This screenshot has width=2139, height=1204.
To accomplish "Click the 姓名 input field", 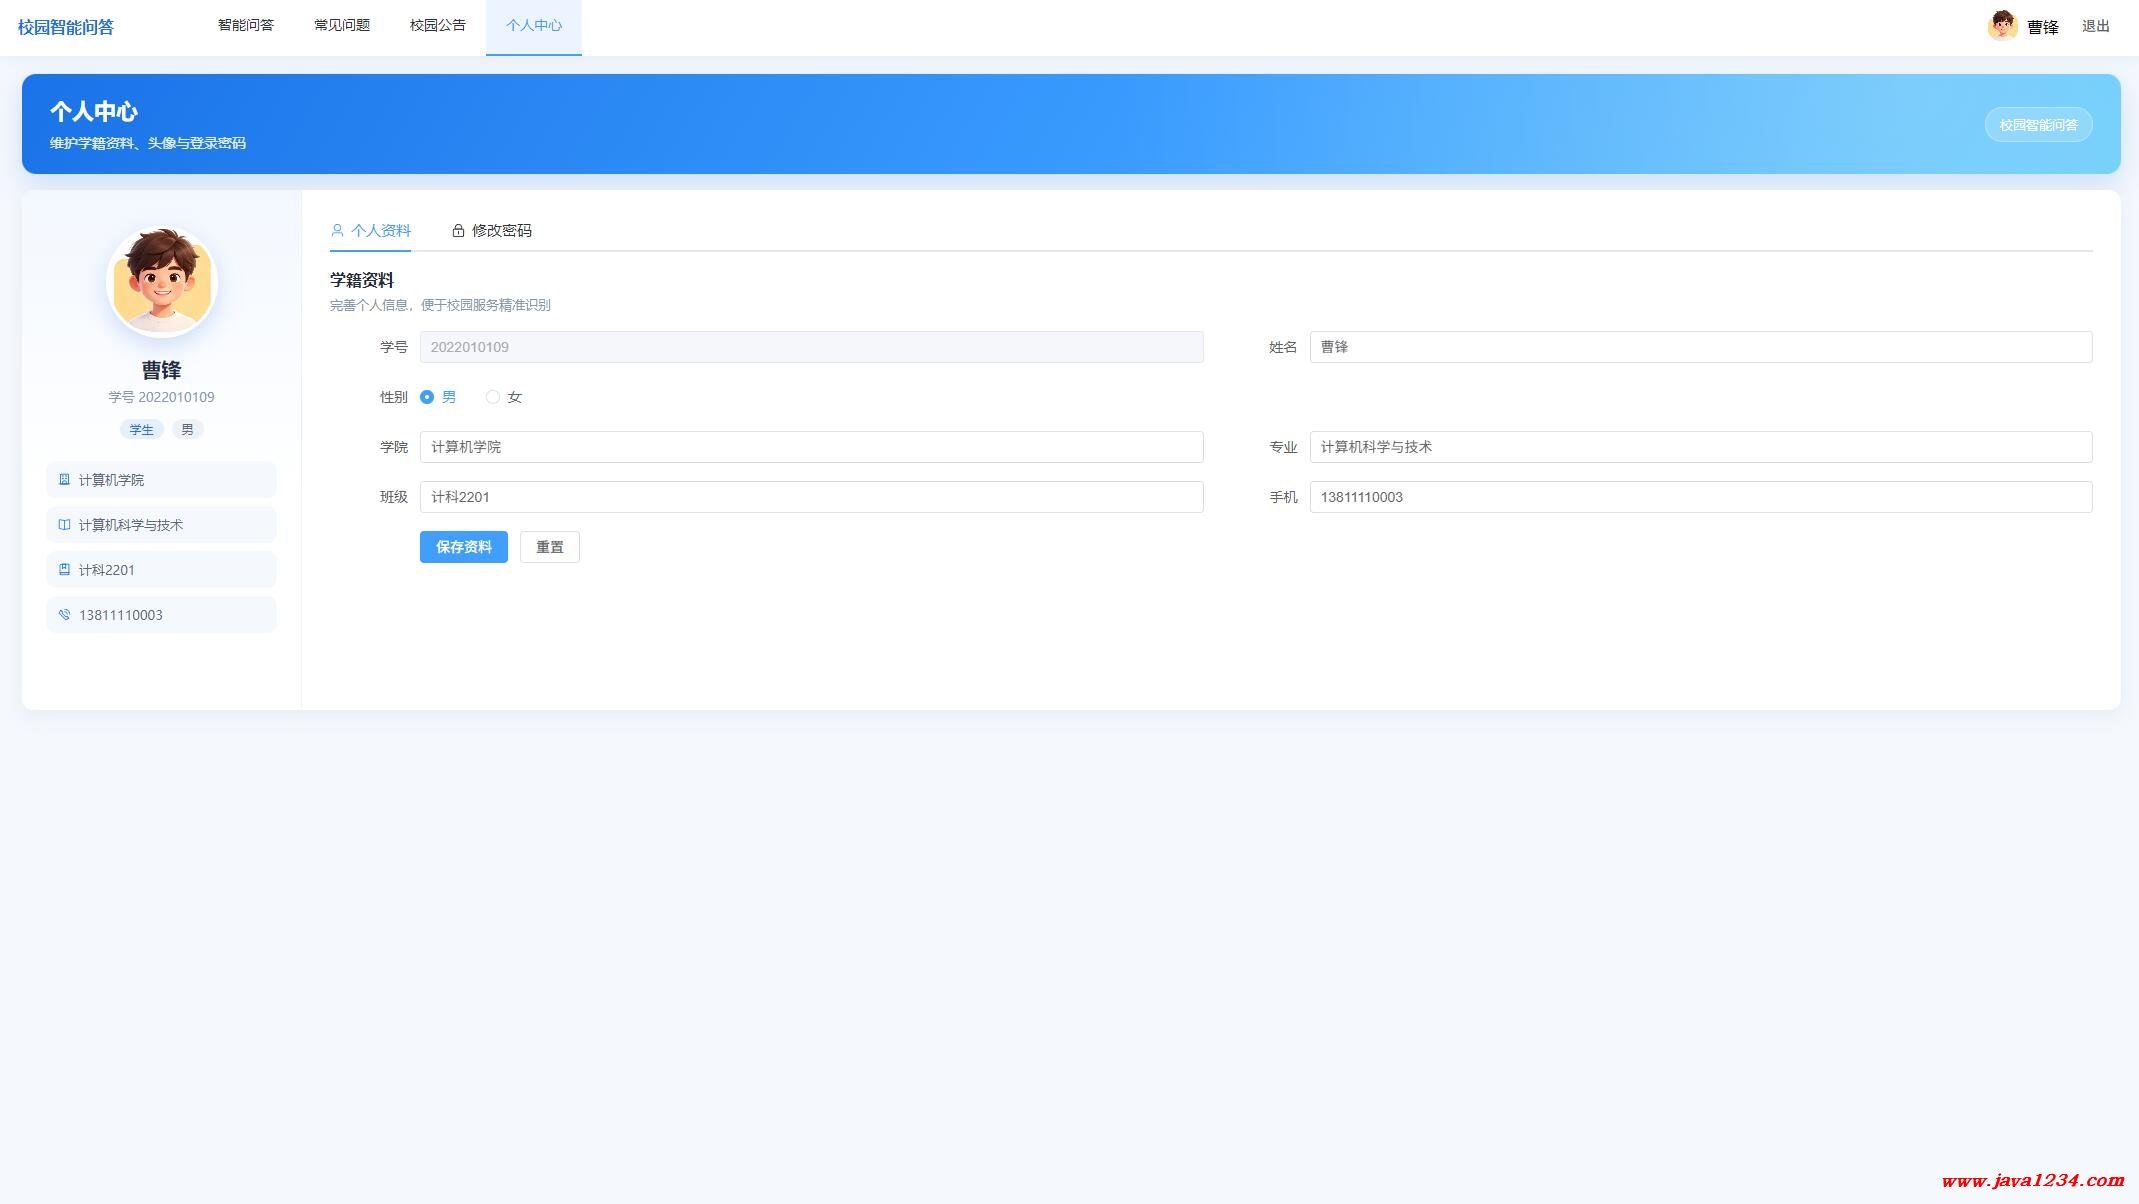I will click(1701, 347).
